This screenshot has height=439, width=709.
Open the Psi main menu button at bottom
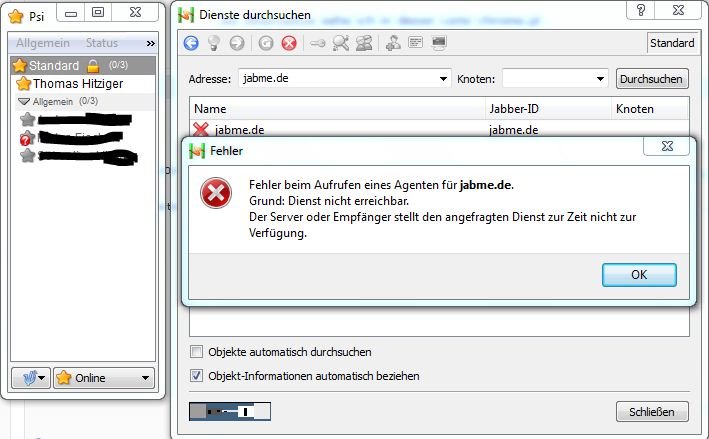pyautogui.click(x=31, y=378)
